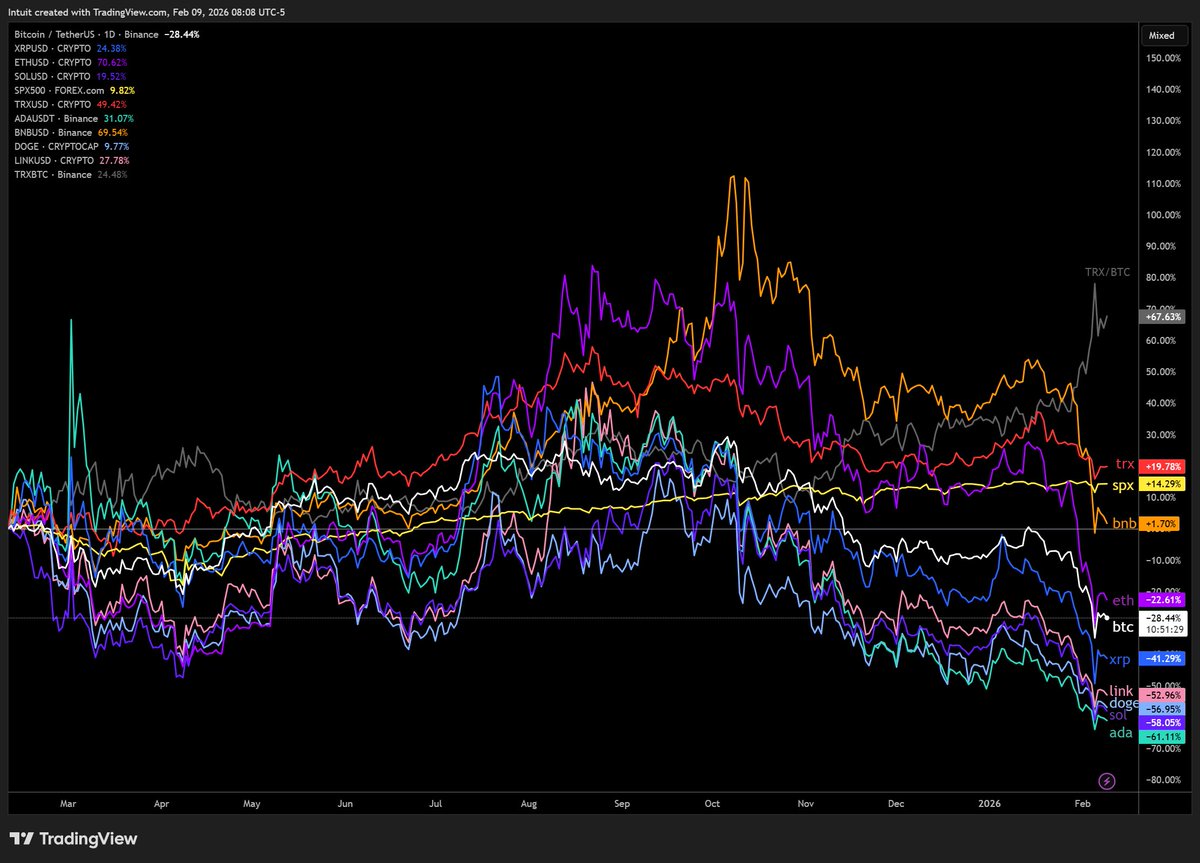
Task: Click the 'btc' series label
Action: tap(1124, 627)
